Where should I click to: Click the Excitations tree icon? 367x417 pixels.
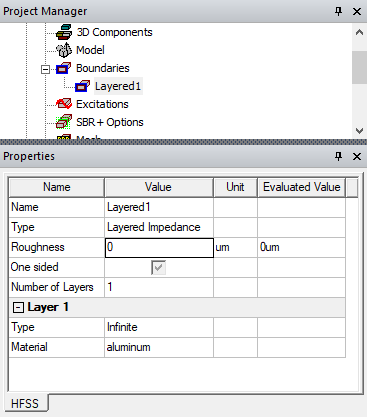pos(64,104)
